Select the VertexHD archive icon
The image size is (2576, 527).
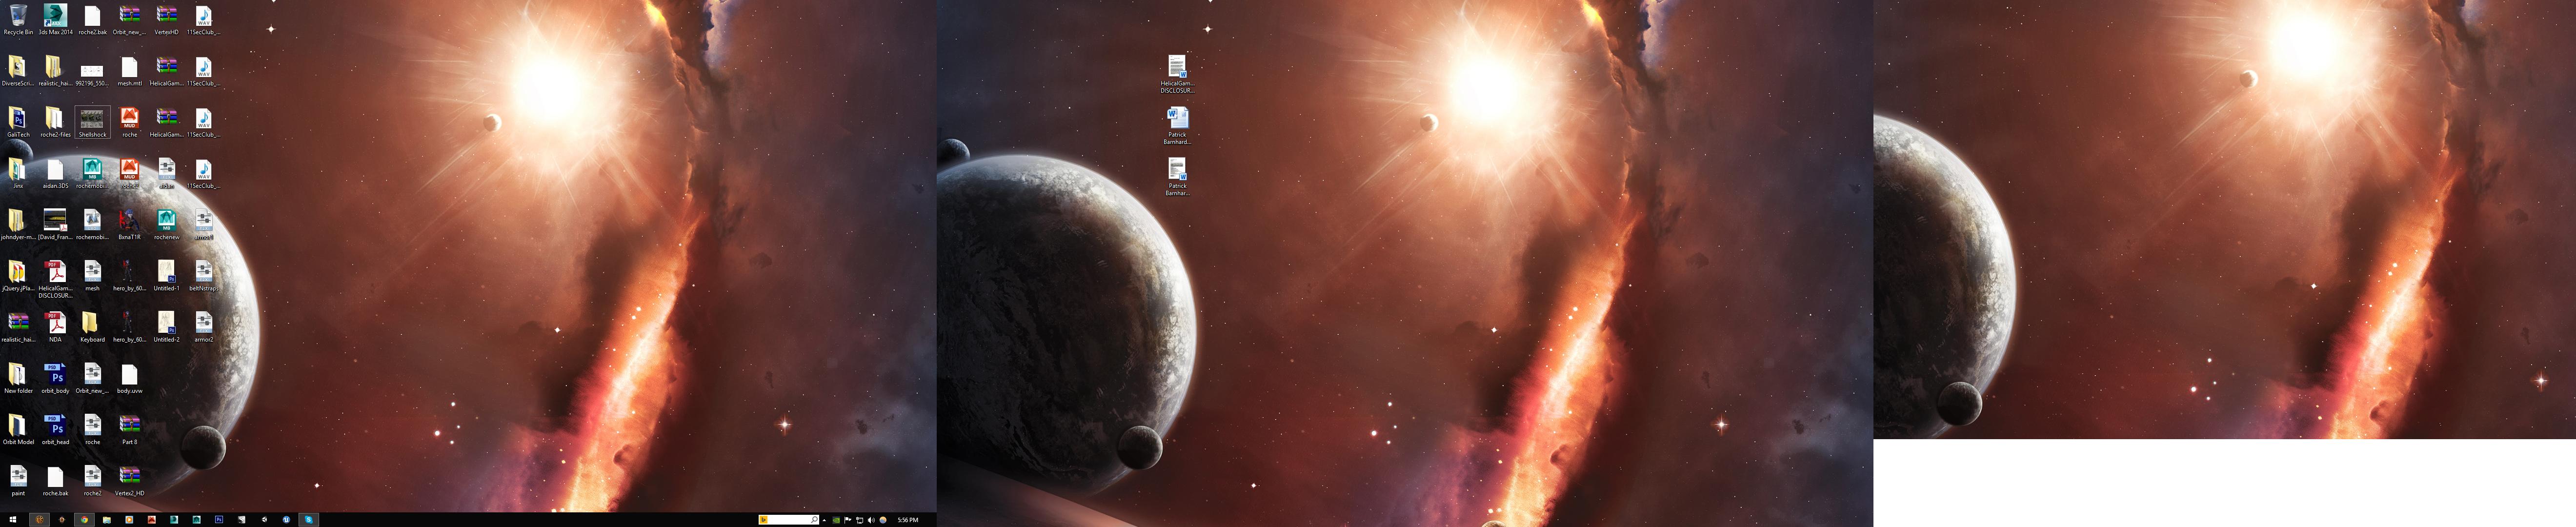point(166,19)
